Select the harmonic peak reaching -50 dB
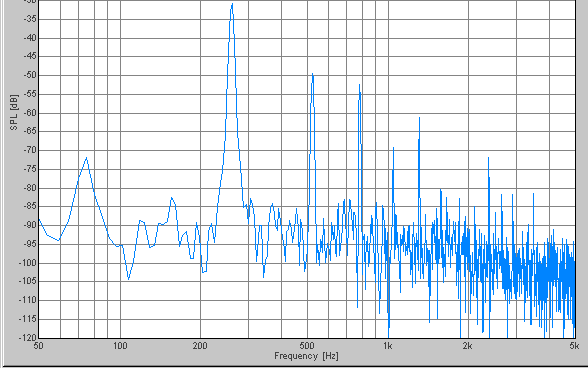The image size is (588, 368). coord(312,75)
